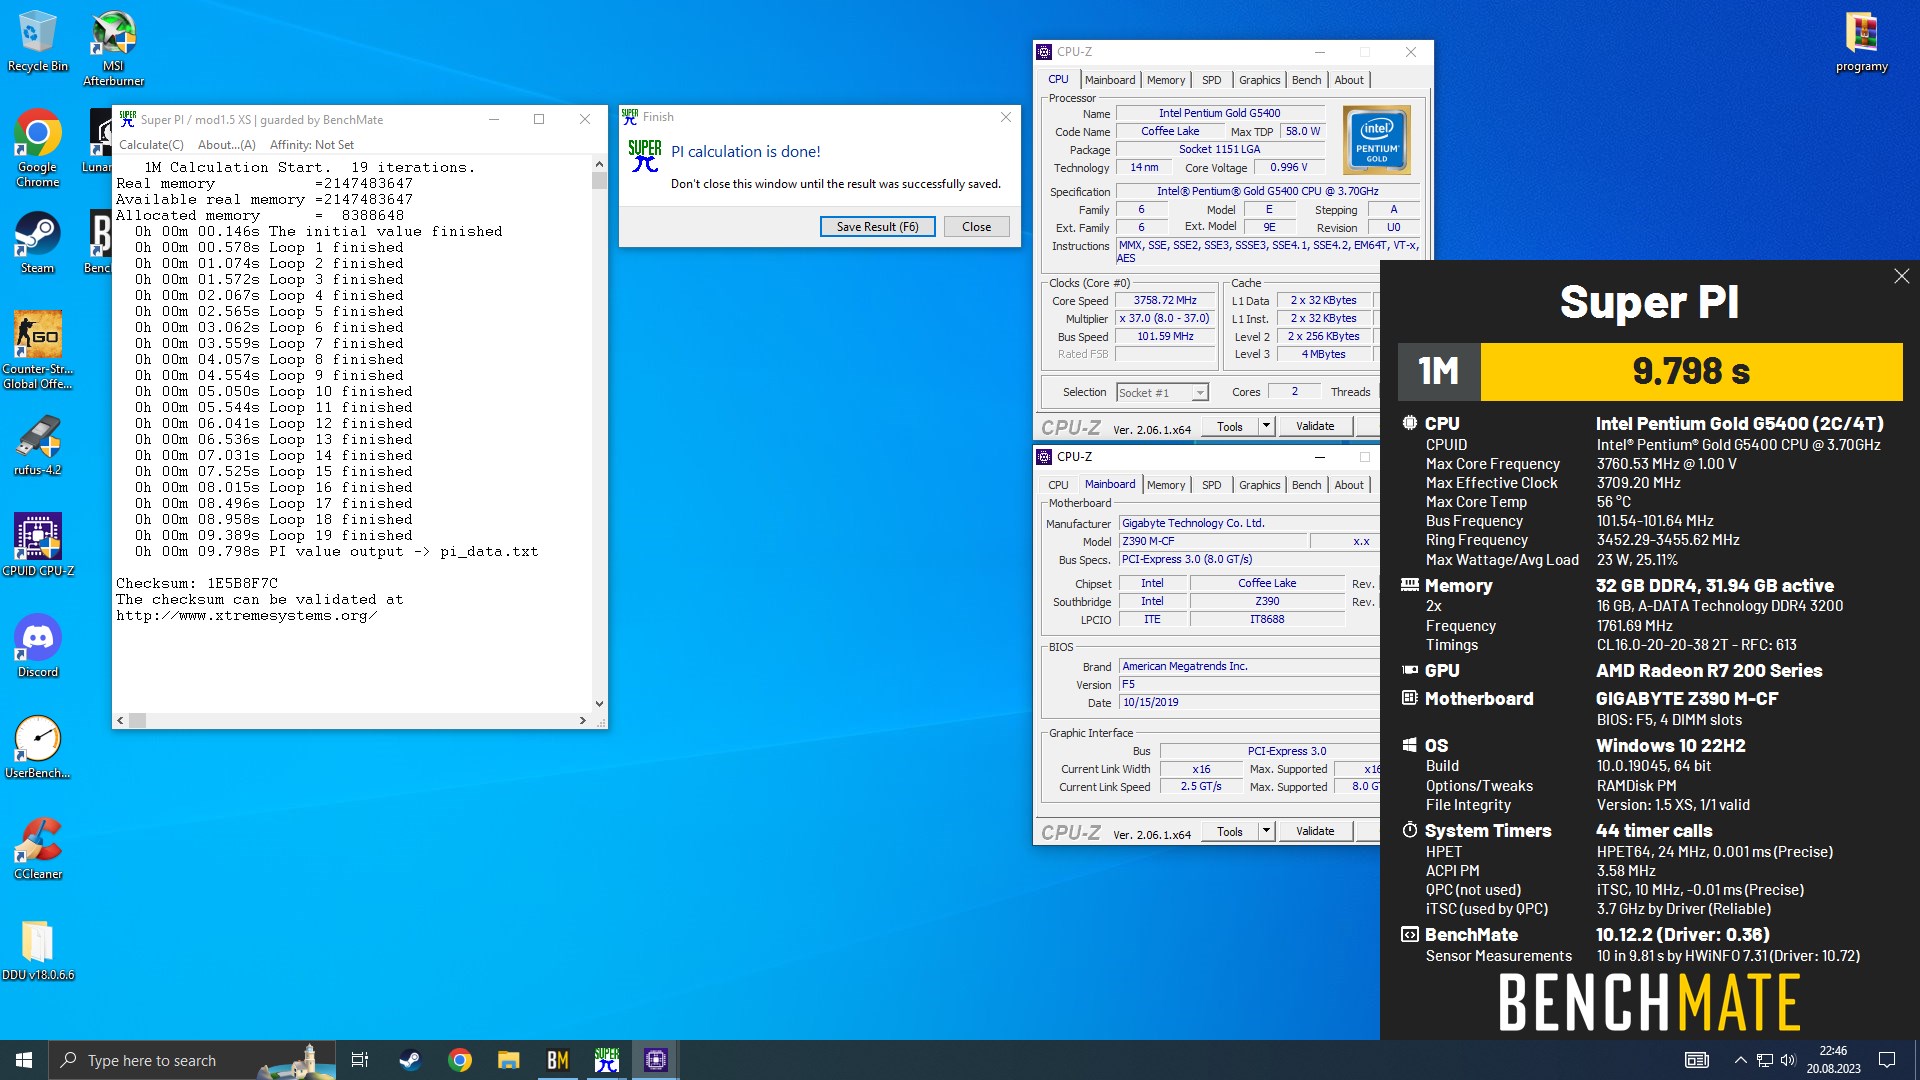Screen dimensions: 1920x1080
Task: Click Validate in lower CPU-Z window
Action: click(x=1314, y=832)
